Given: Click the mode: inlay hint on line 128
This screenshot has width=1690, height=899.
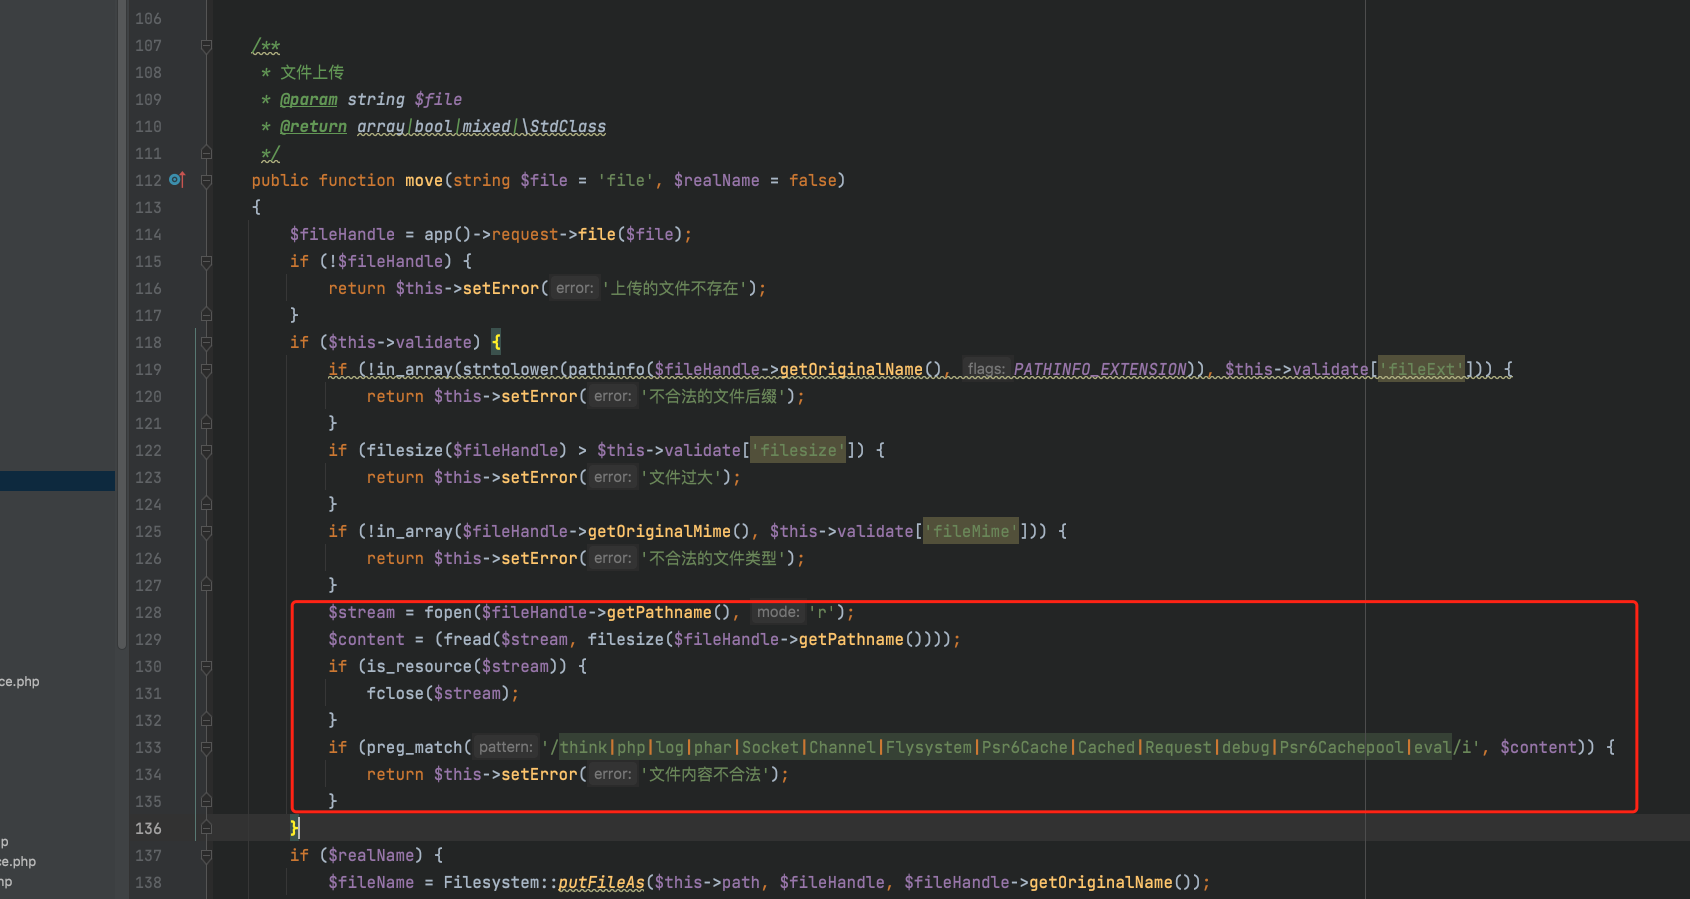Looking at the screenshot, I should click(778, 613).
